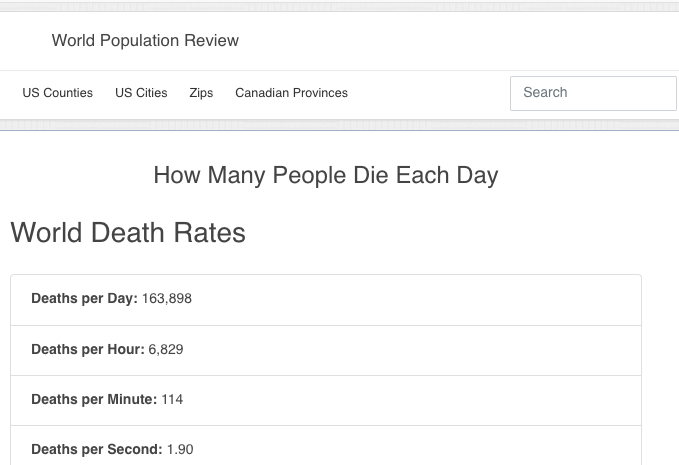Select the 'How Many People Die Each Day' heading

click(x=326, y=175)
